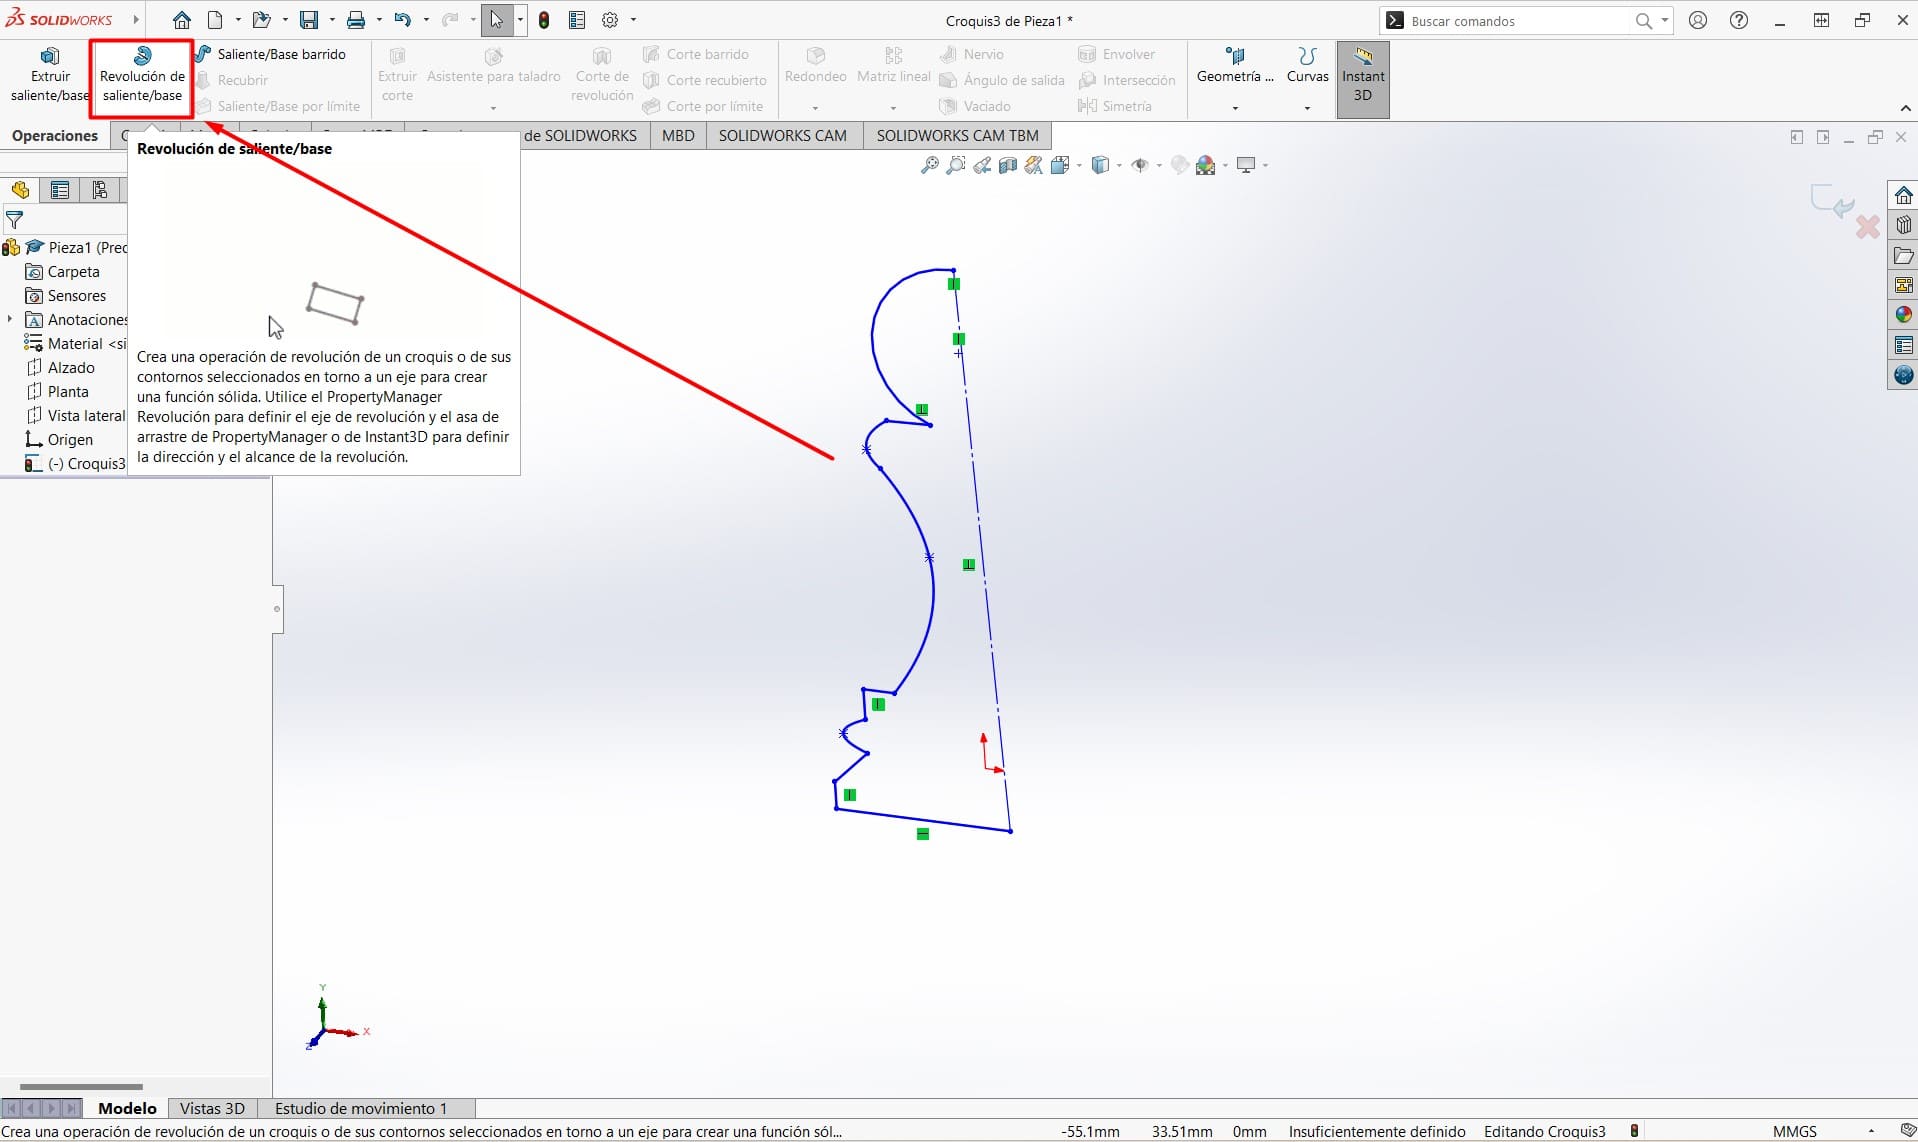Screen dimensions: 1918x1142
Task: Click the Print icon
Action: (356, 20)
